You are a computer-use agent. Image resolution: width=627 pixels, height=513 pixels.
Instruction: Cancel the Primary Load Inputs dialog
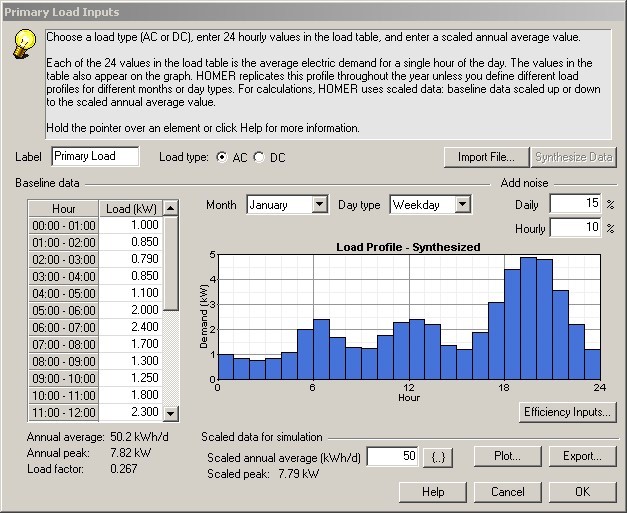pos(507,492)
